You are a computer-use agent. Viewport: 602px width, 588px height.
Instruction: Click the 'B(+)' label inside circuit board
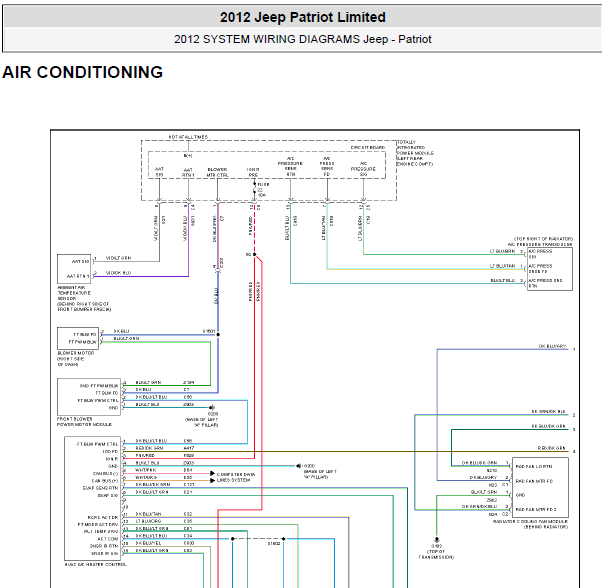(188, 156)
